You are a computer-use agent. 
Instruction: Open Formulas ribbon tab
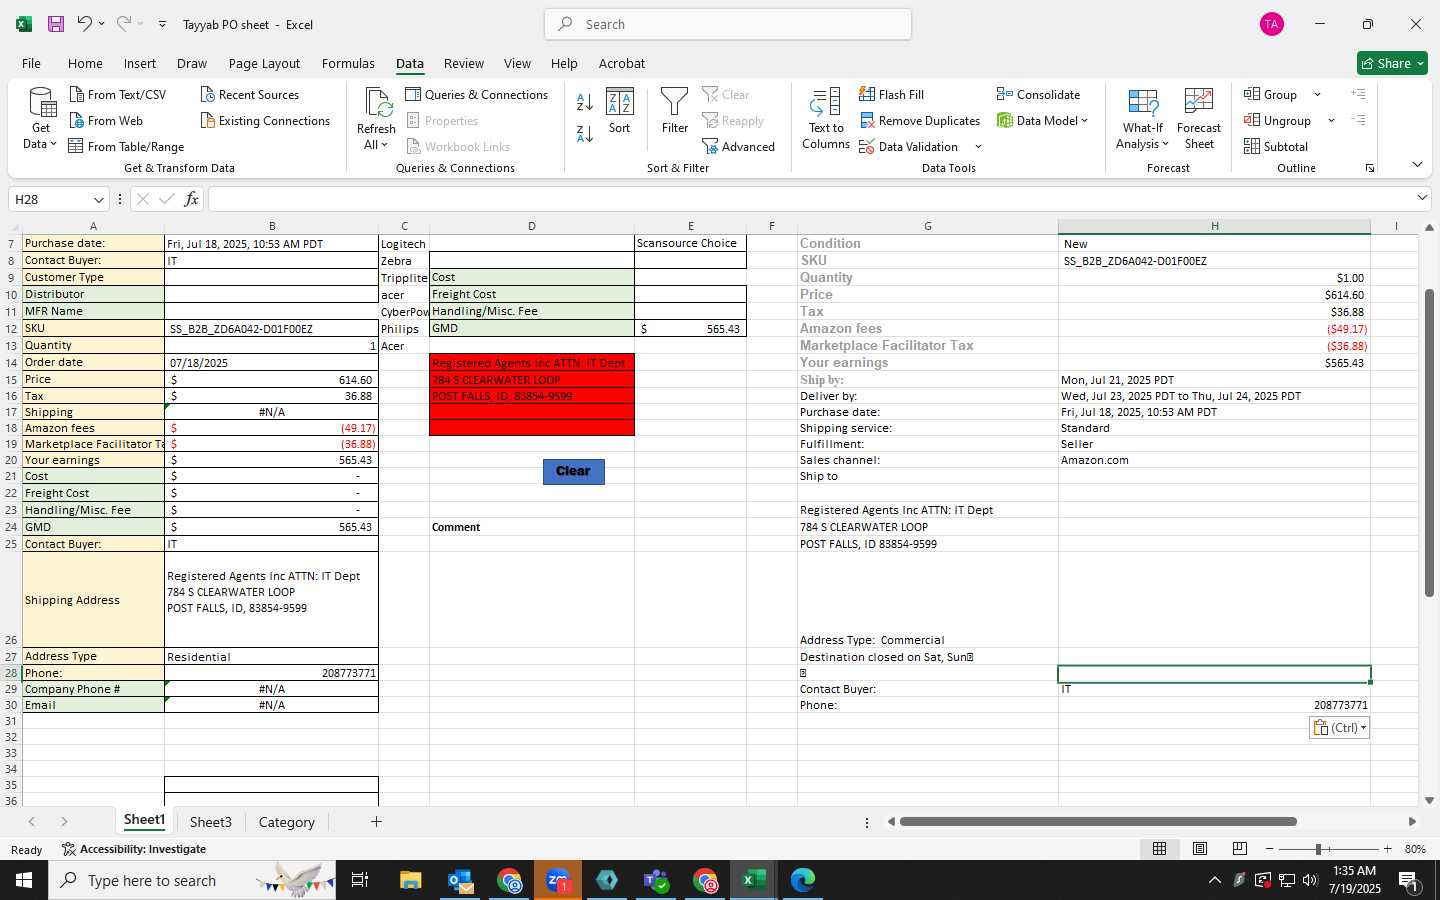point(348,63)
